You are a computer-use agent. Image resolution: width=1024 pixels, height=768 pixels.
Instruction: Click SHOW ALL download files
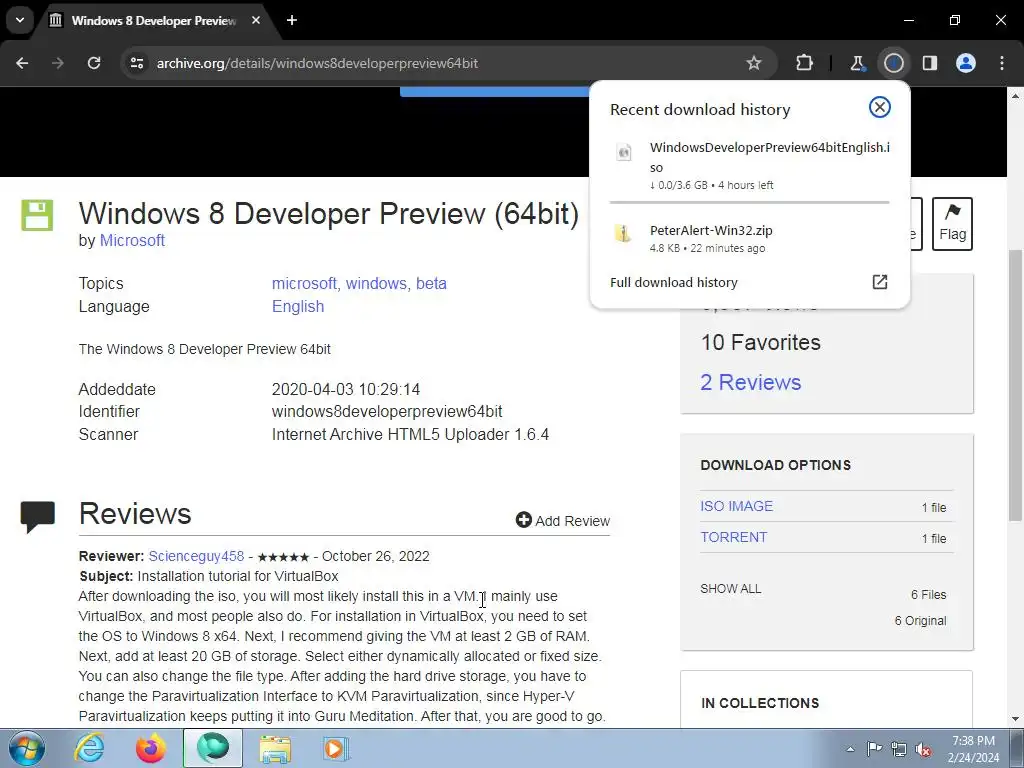(730, 588)
